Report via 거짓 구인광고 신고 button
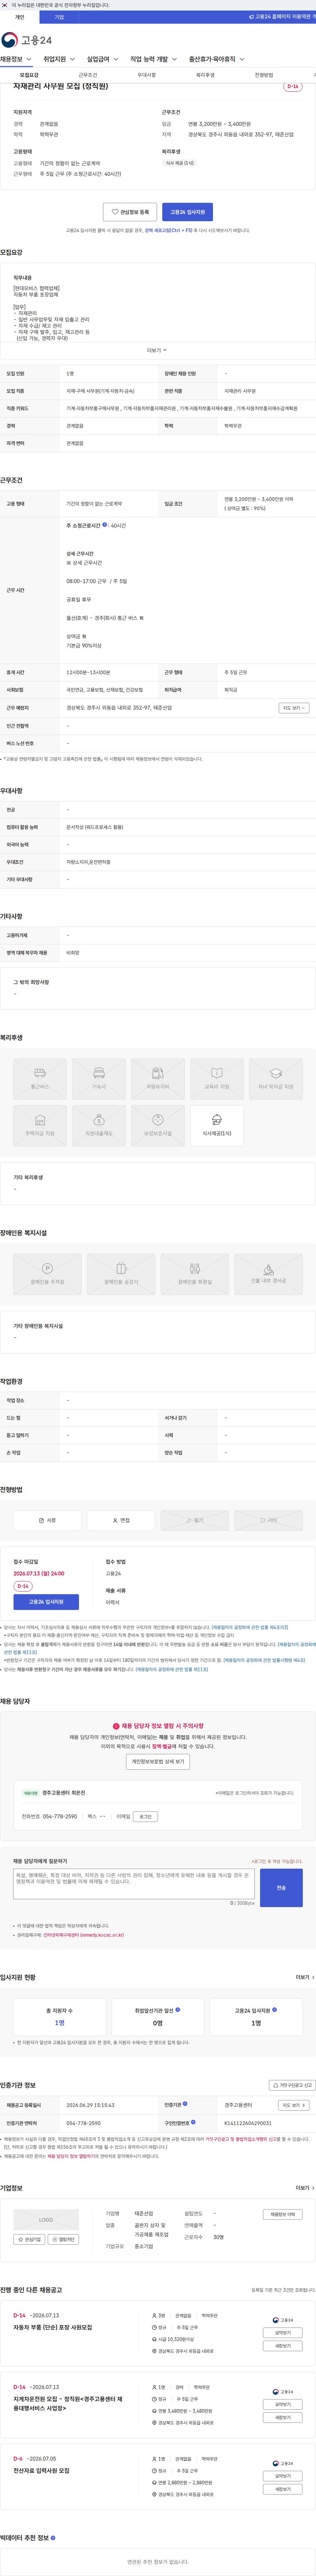316x2576 pixels. (x=292, y=2085)
